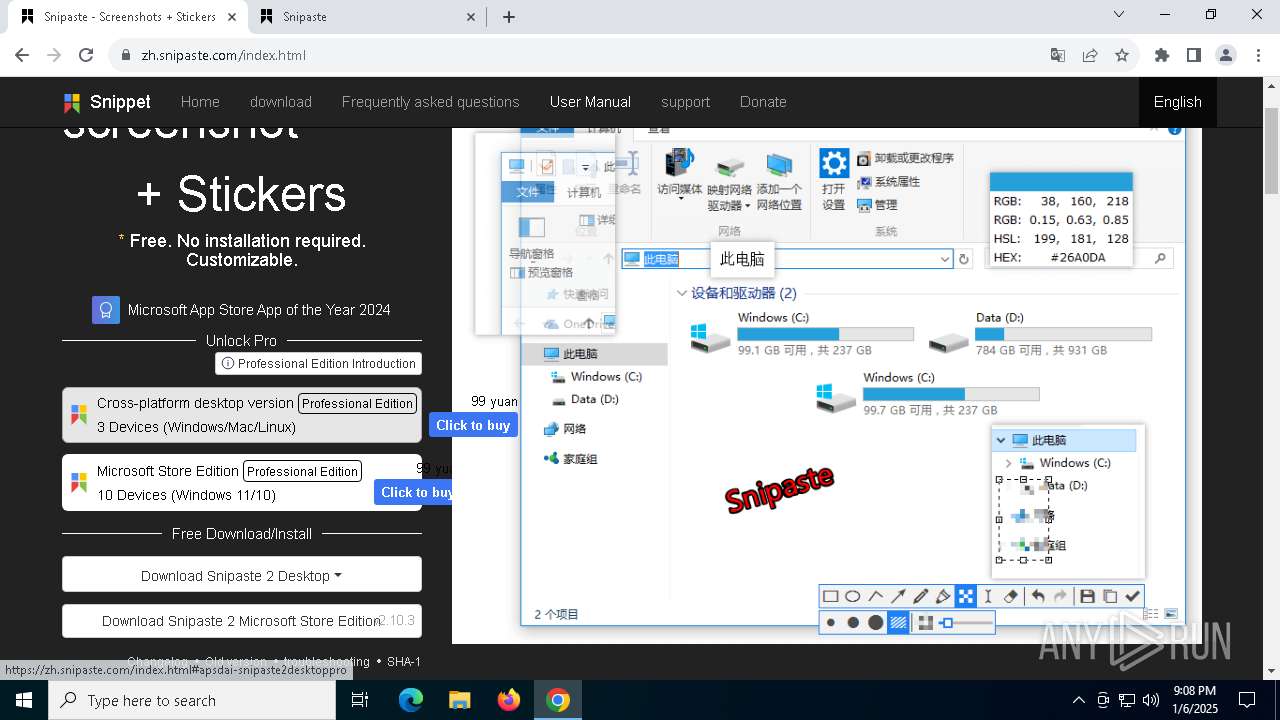Toggle Chrome side panel icon
The image size is (1280, 720).
click(1194, 55)
